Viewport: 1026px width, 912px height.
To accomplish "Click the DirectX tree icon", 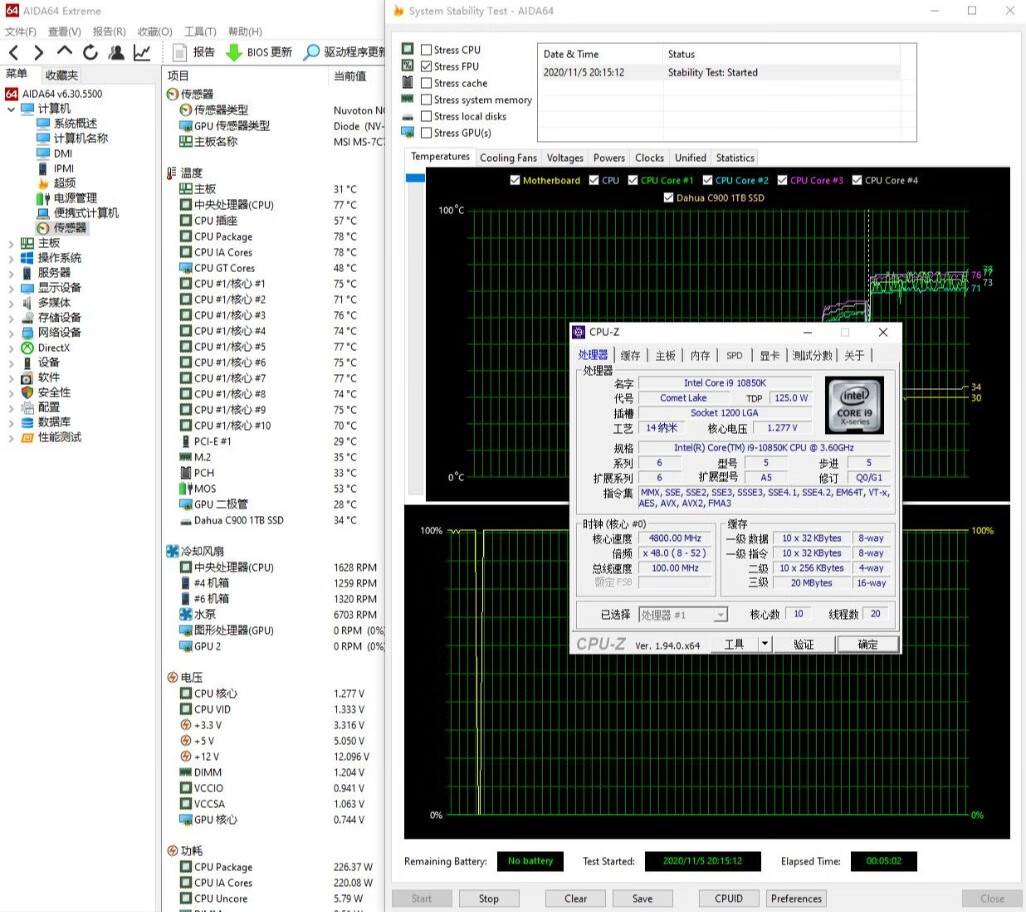I will (27, 347).
